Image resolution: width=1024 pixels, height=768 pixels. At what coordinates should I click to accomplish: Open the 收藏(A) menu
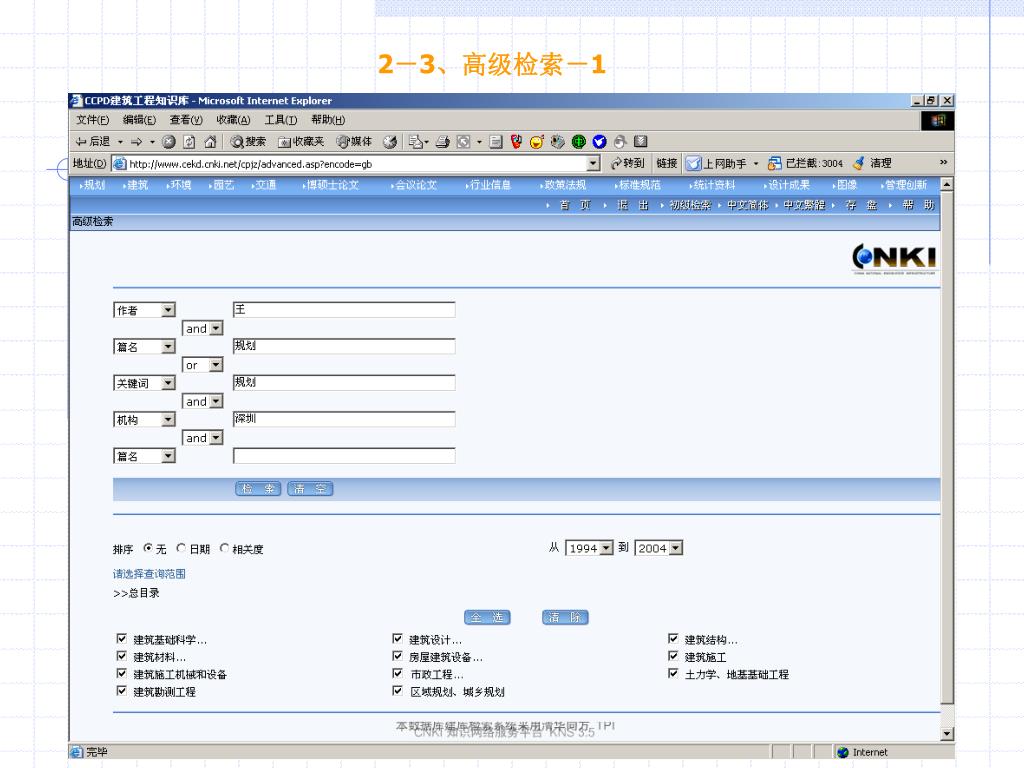pyautogui.click(x=233, y=120)
